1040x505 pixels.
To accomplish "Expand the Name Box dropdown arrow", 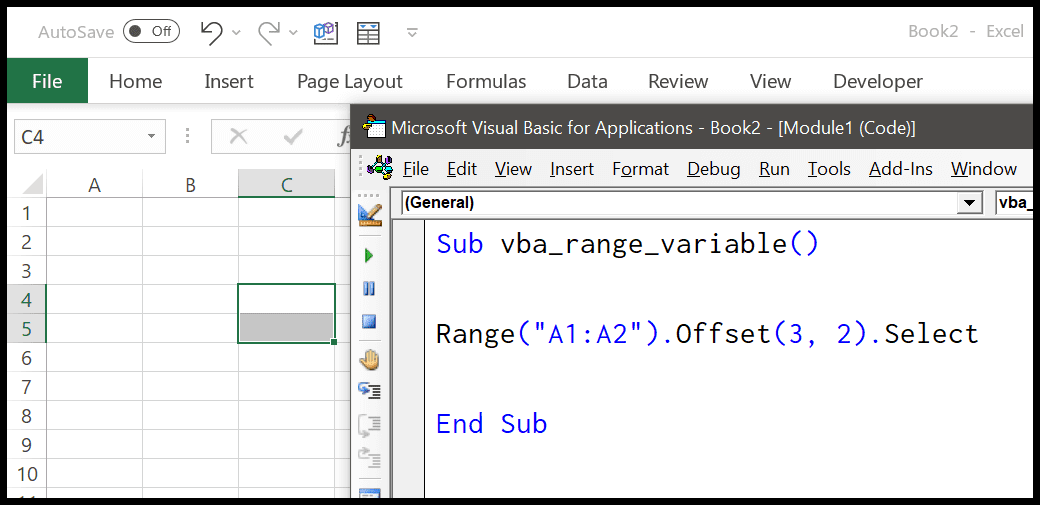I will 151,137.
